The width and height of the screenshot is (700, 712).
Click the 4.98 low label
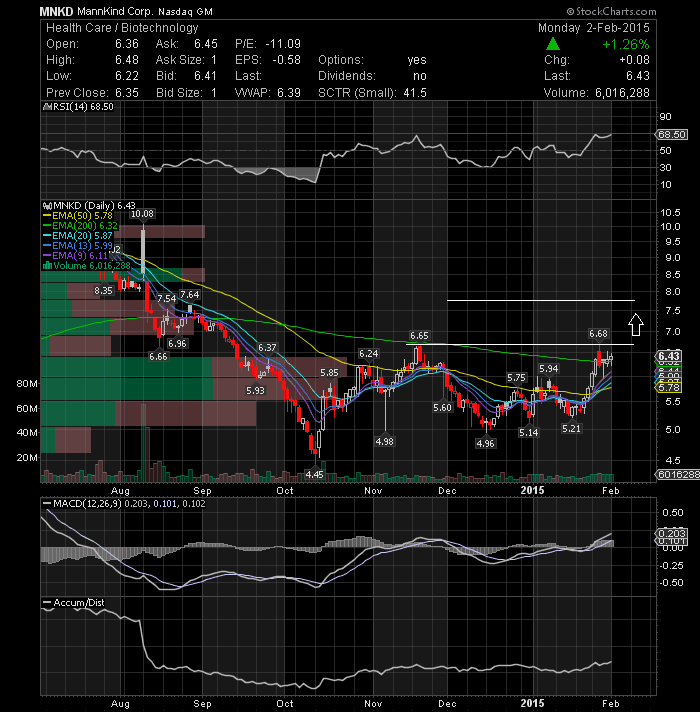385,441
